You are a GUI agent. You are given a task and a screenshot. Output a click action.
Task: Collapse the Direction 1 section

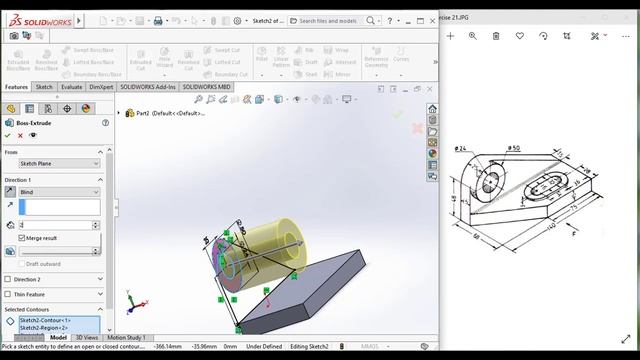(100, 180)
